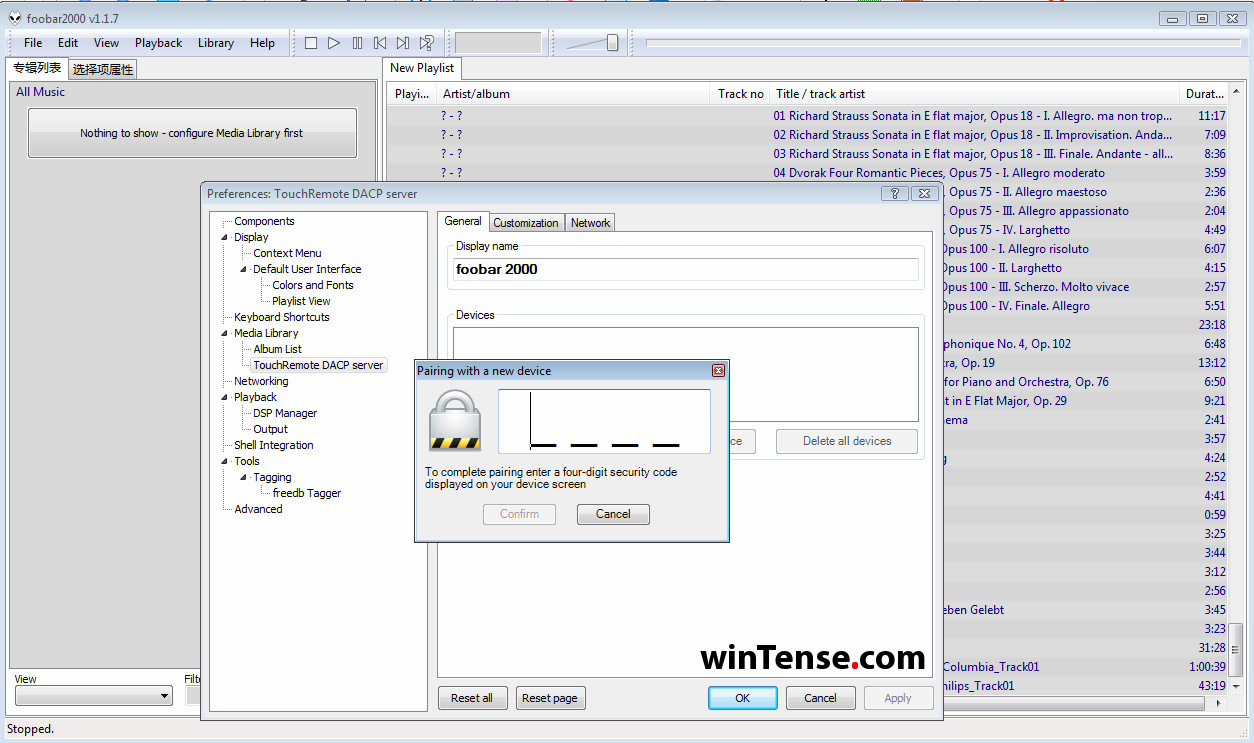Open the File menu
Image resolution: width=1254 pixels, height=743 pixels.
tap(33, 43)
